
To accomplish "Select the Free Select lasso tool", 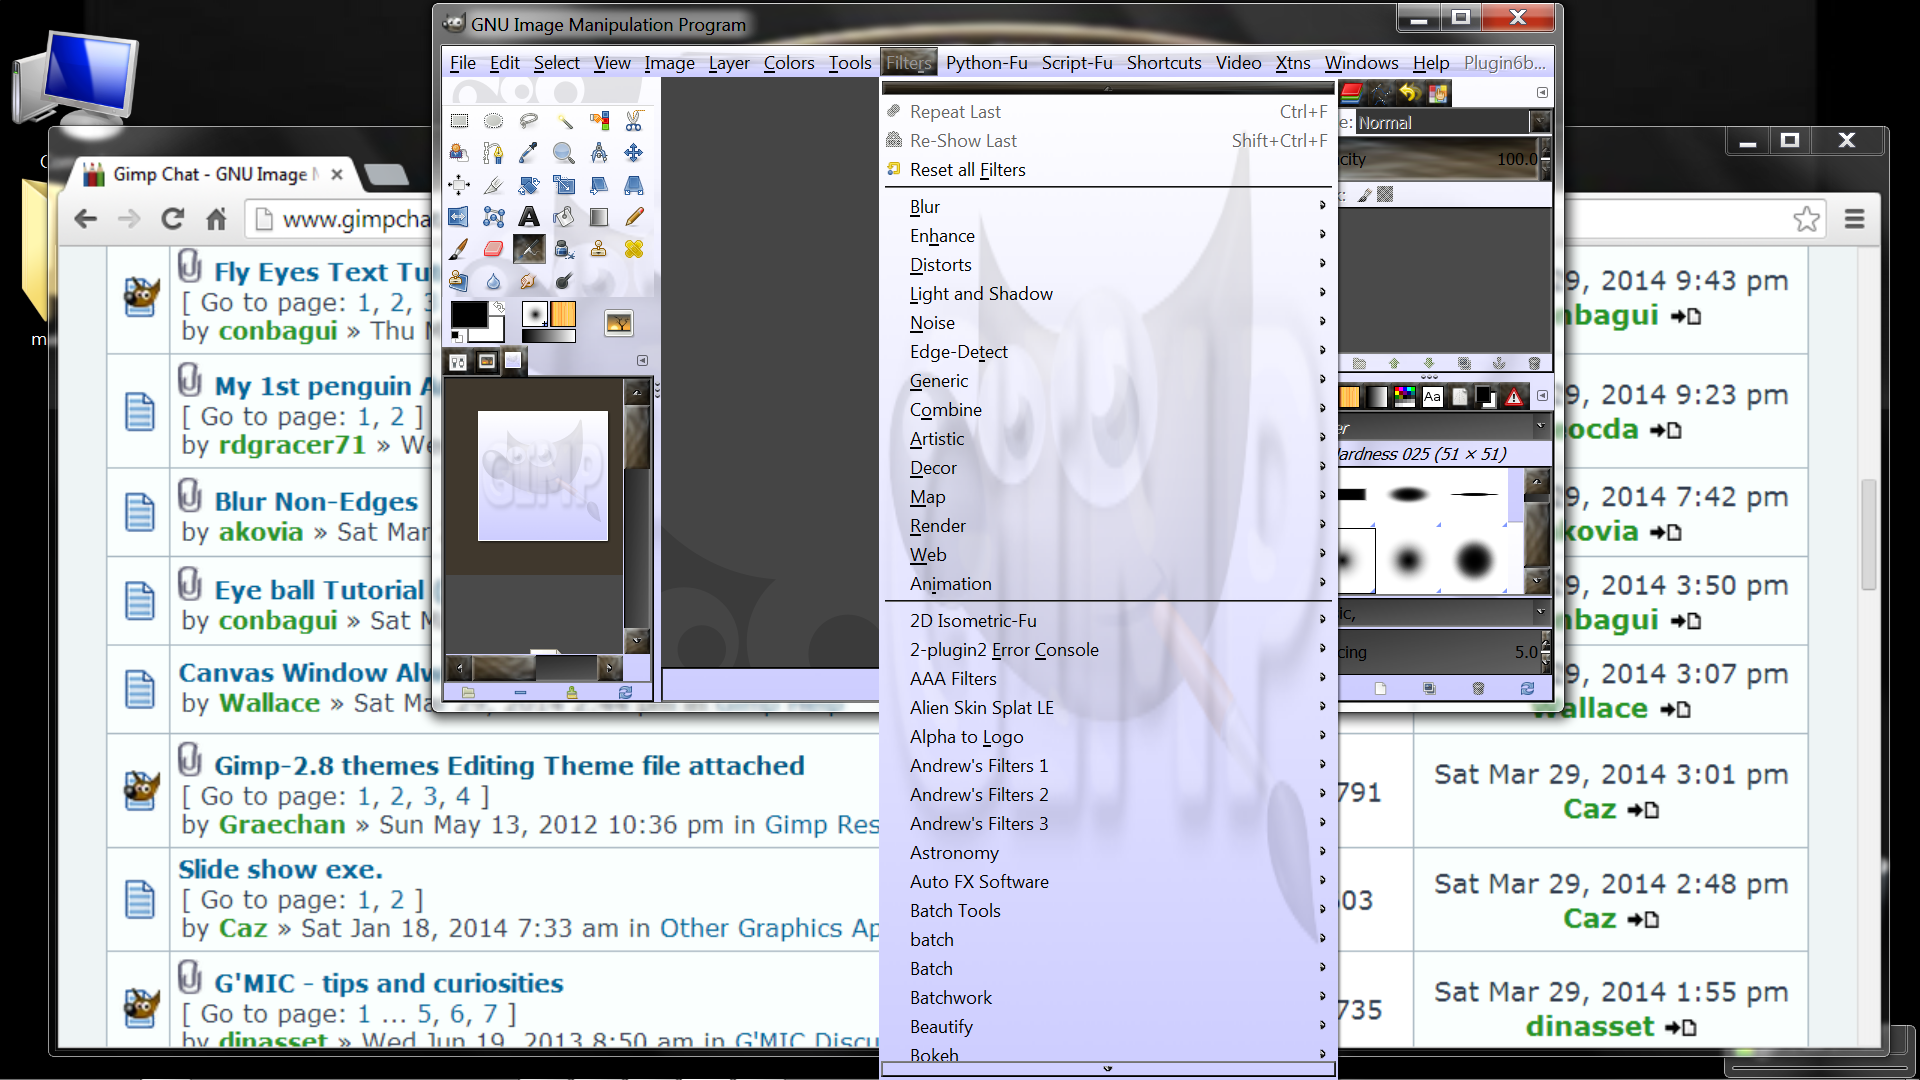I will coord(528,121).
